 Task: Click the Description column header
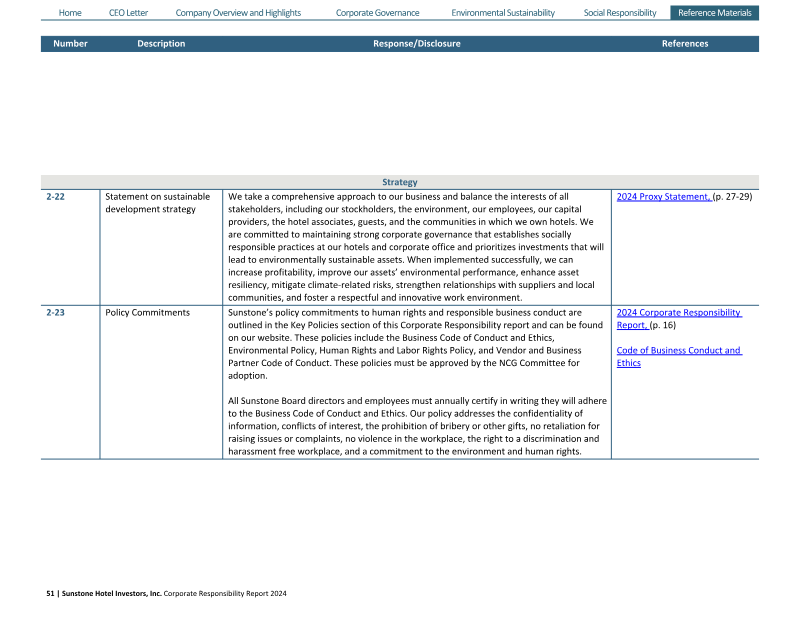tap(161, 44)
